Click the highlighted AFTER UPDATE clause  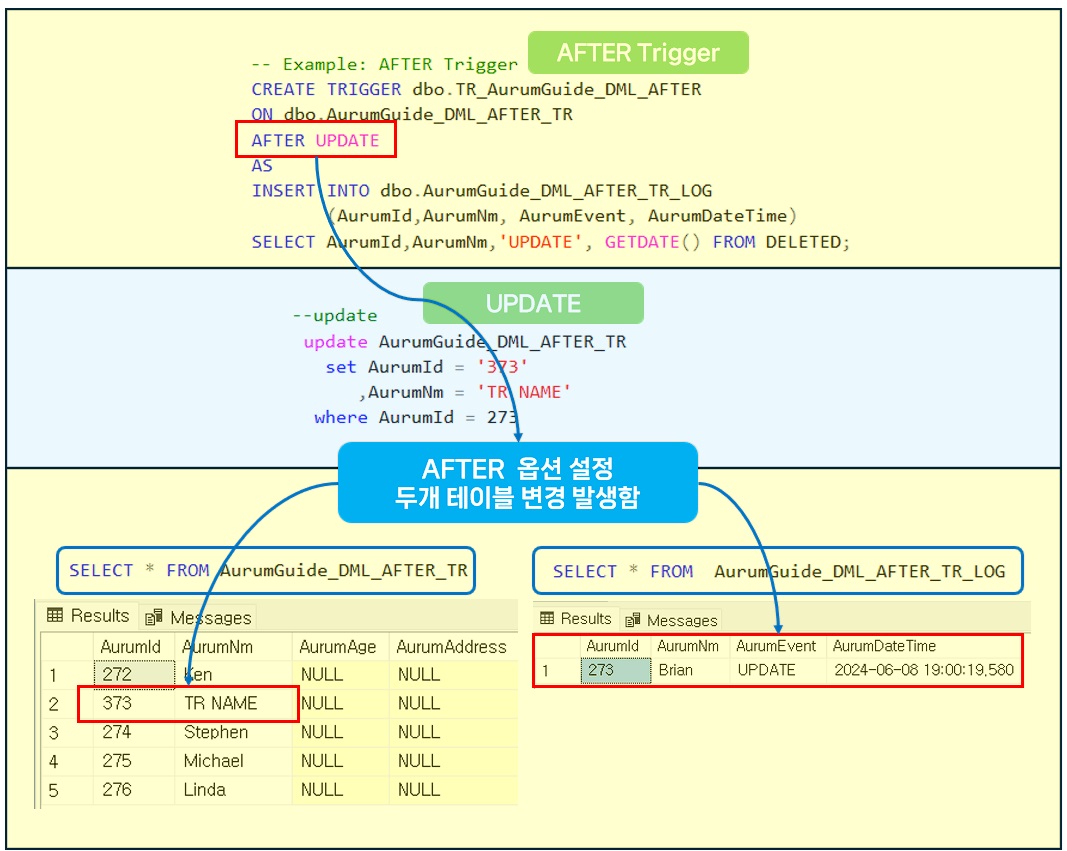click(x=315, y=140)
